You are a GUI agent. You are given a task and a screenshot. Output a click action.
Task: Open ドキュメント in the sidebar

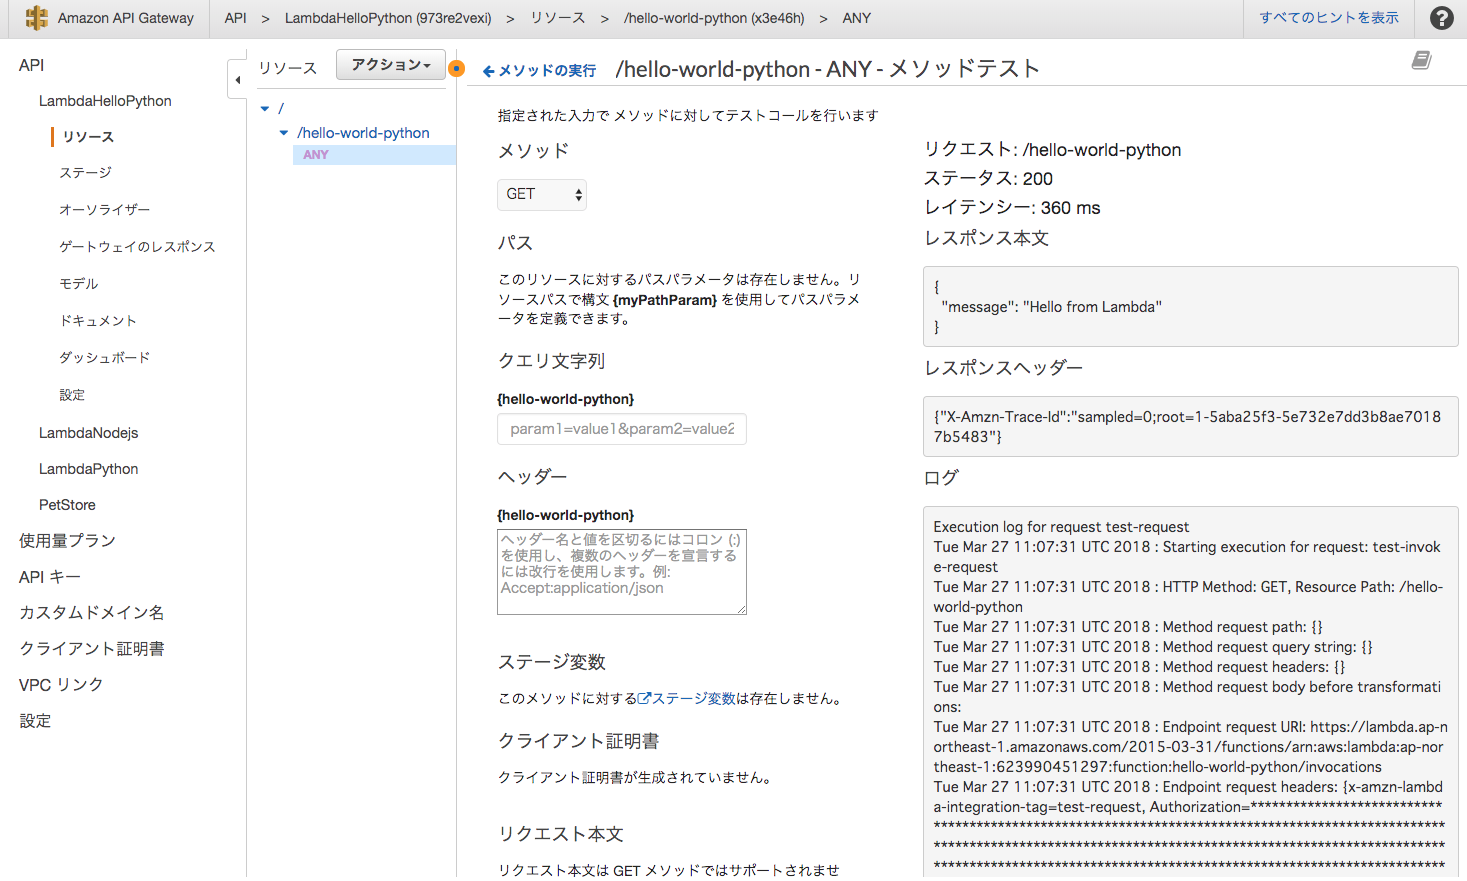point(97,321)
